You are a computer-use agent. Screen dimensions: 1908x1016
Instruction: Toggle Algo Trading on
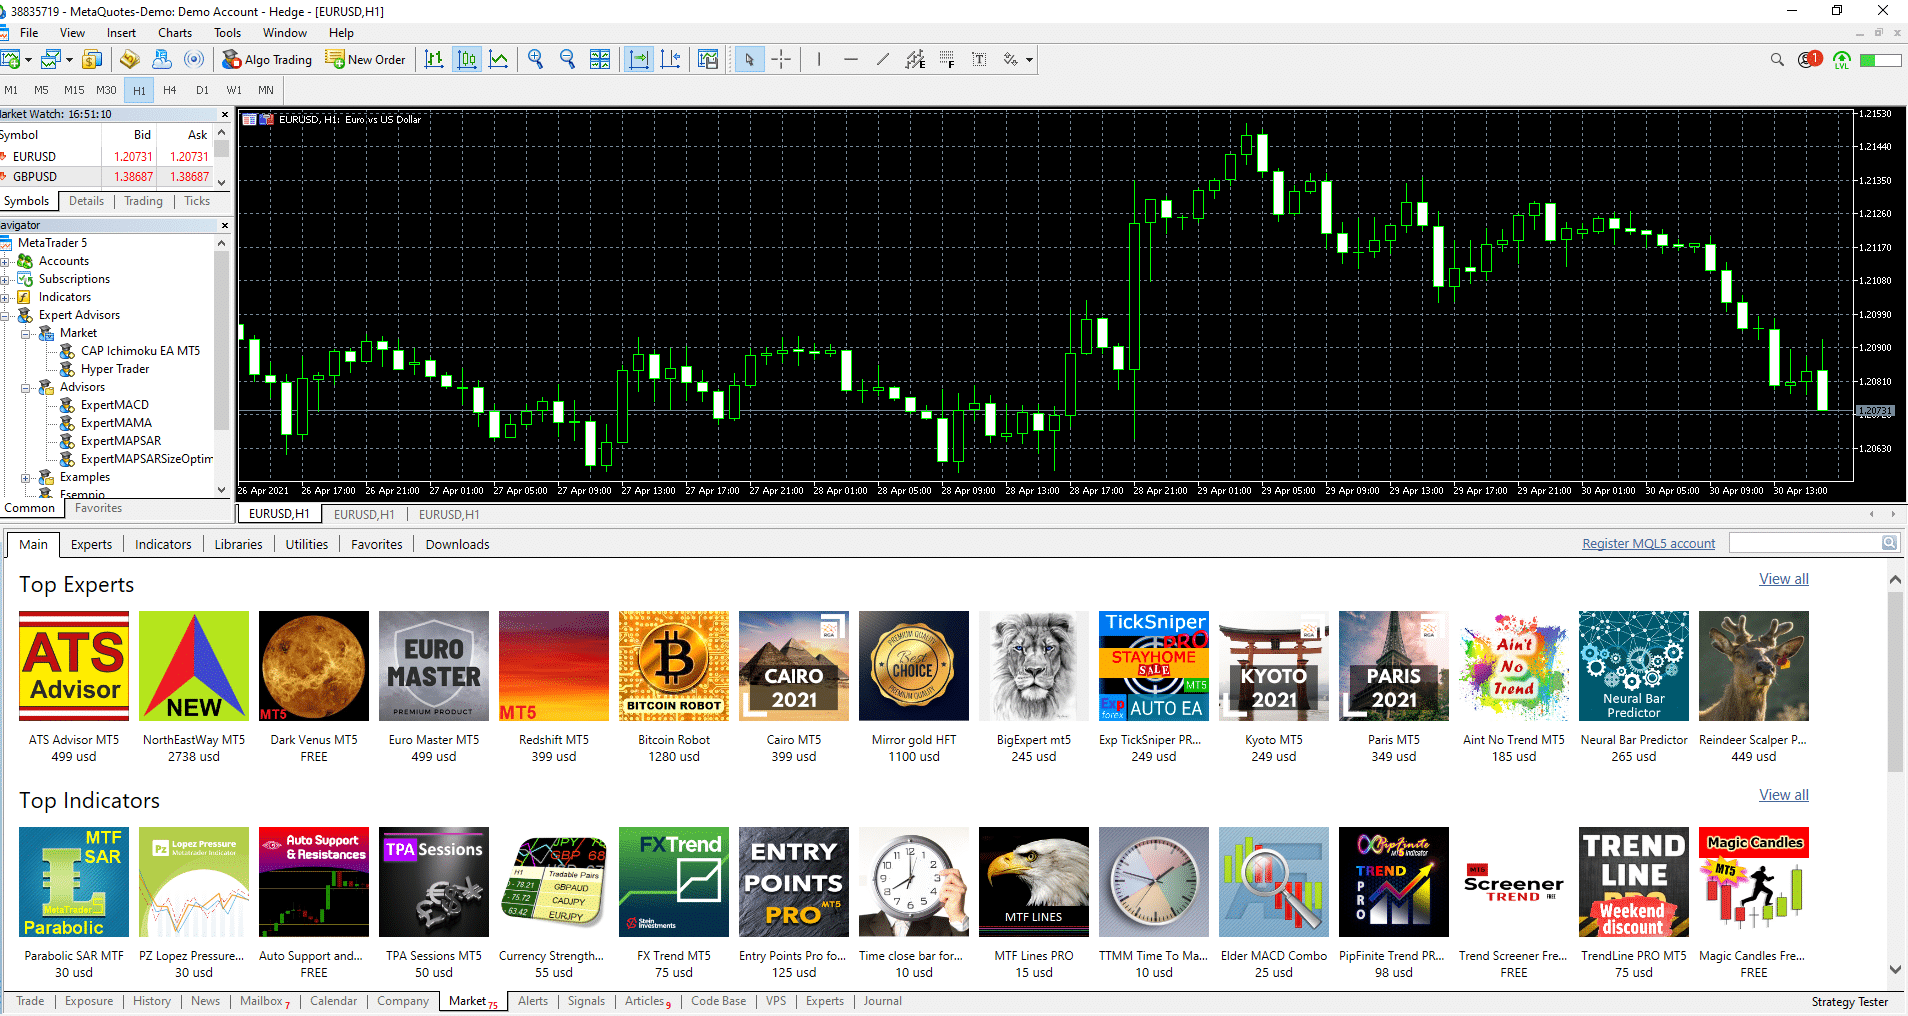point(267,59)
